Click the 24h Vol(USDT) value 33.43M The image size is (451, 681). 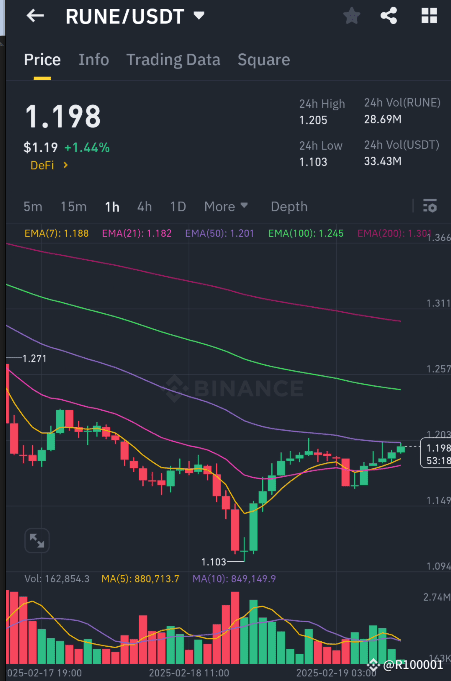383,161
